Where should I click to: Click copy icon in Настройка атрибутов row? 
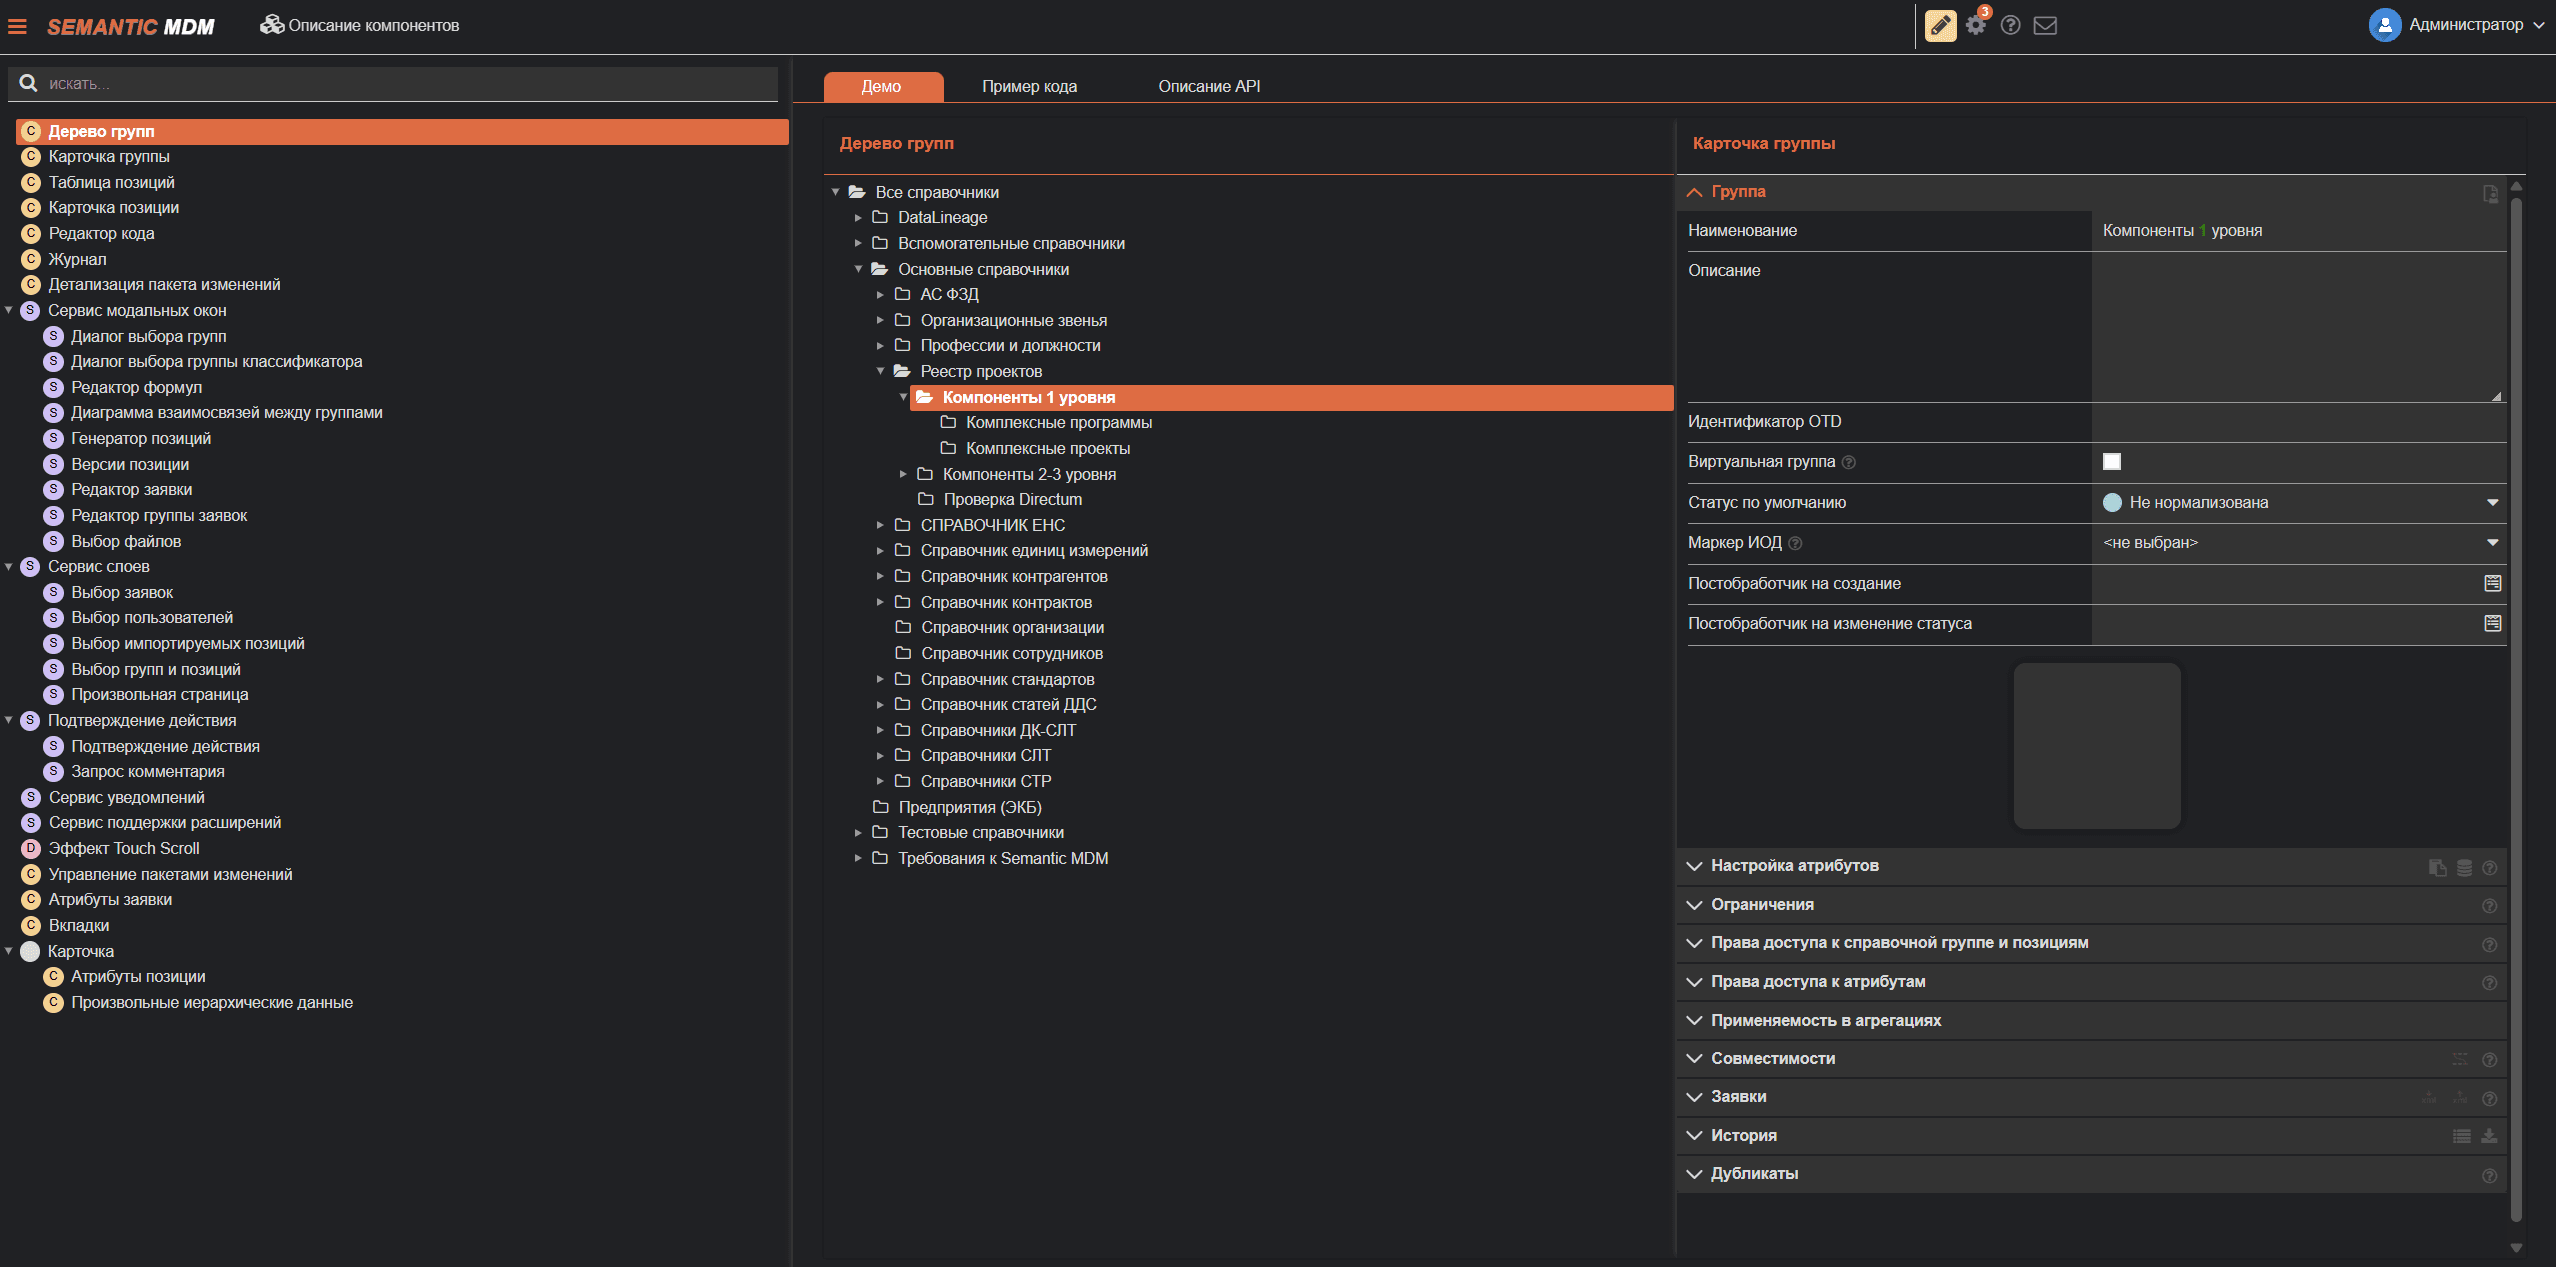click(2438, 867)
